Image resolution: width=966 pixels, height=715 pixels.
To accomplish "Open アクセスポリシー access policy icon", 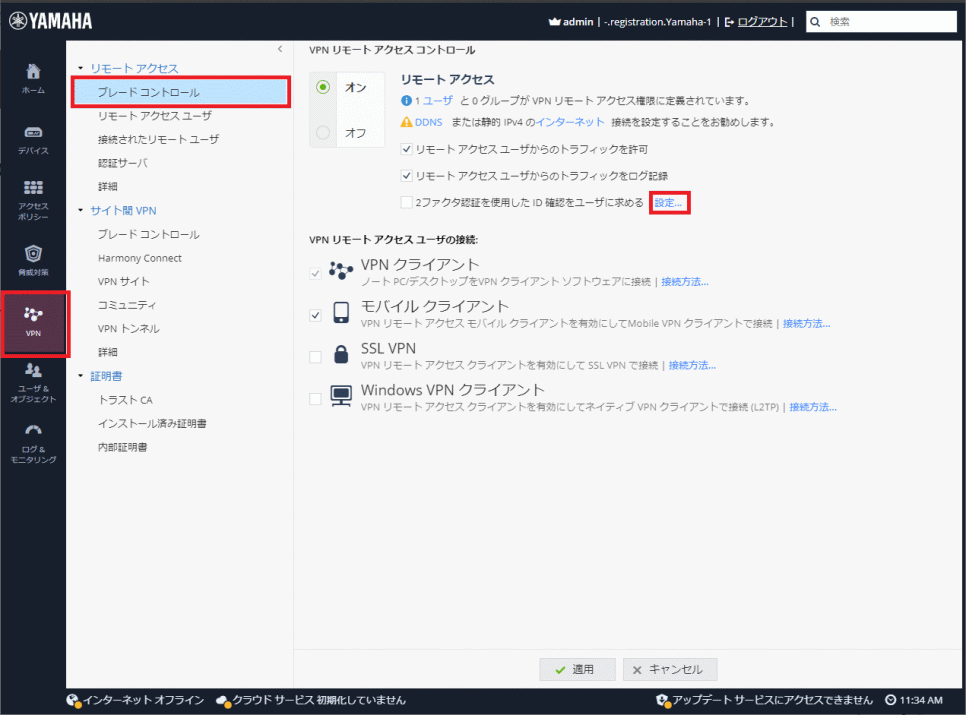I will point(33,188).
